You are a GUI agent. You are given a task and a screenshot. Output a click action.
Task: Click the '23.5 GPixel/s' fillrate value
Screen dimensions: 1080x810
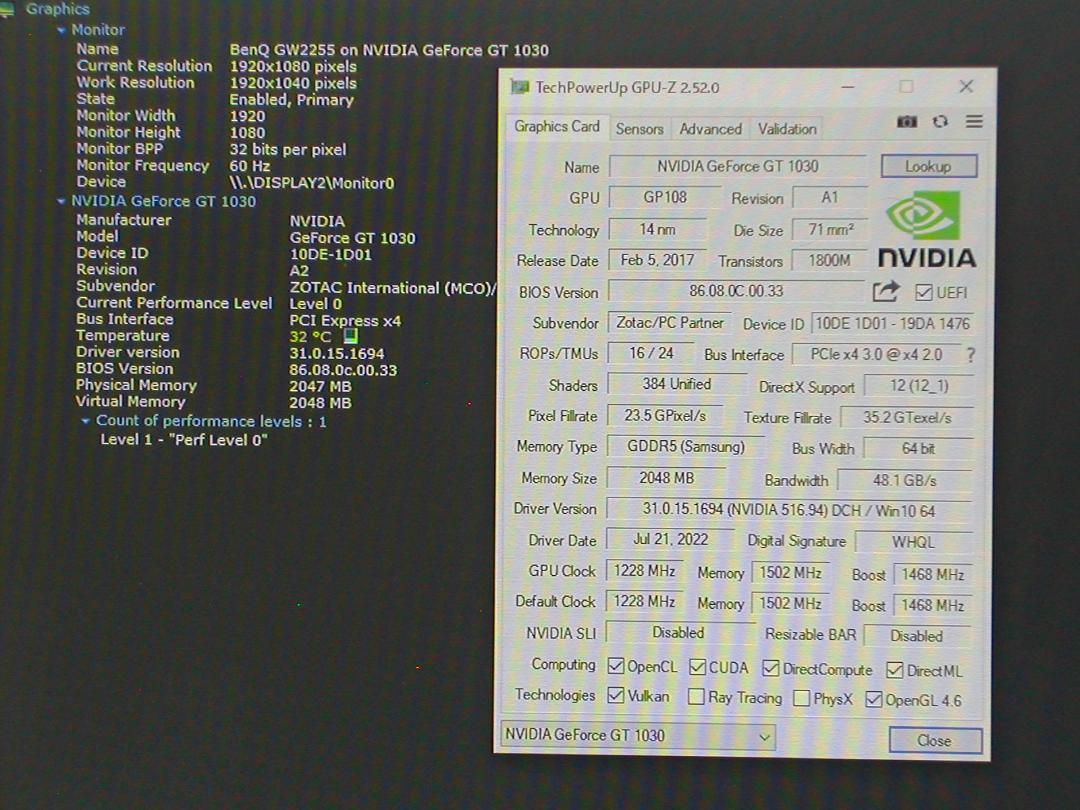[x=665, y=416]
